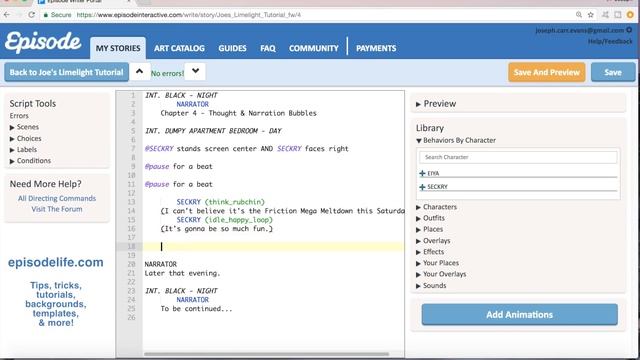Click the Episode logo

click(x=43, y=42)
